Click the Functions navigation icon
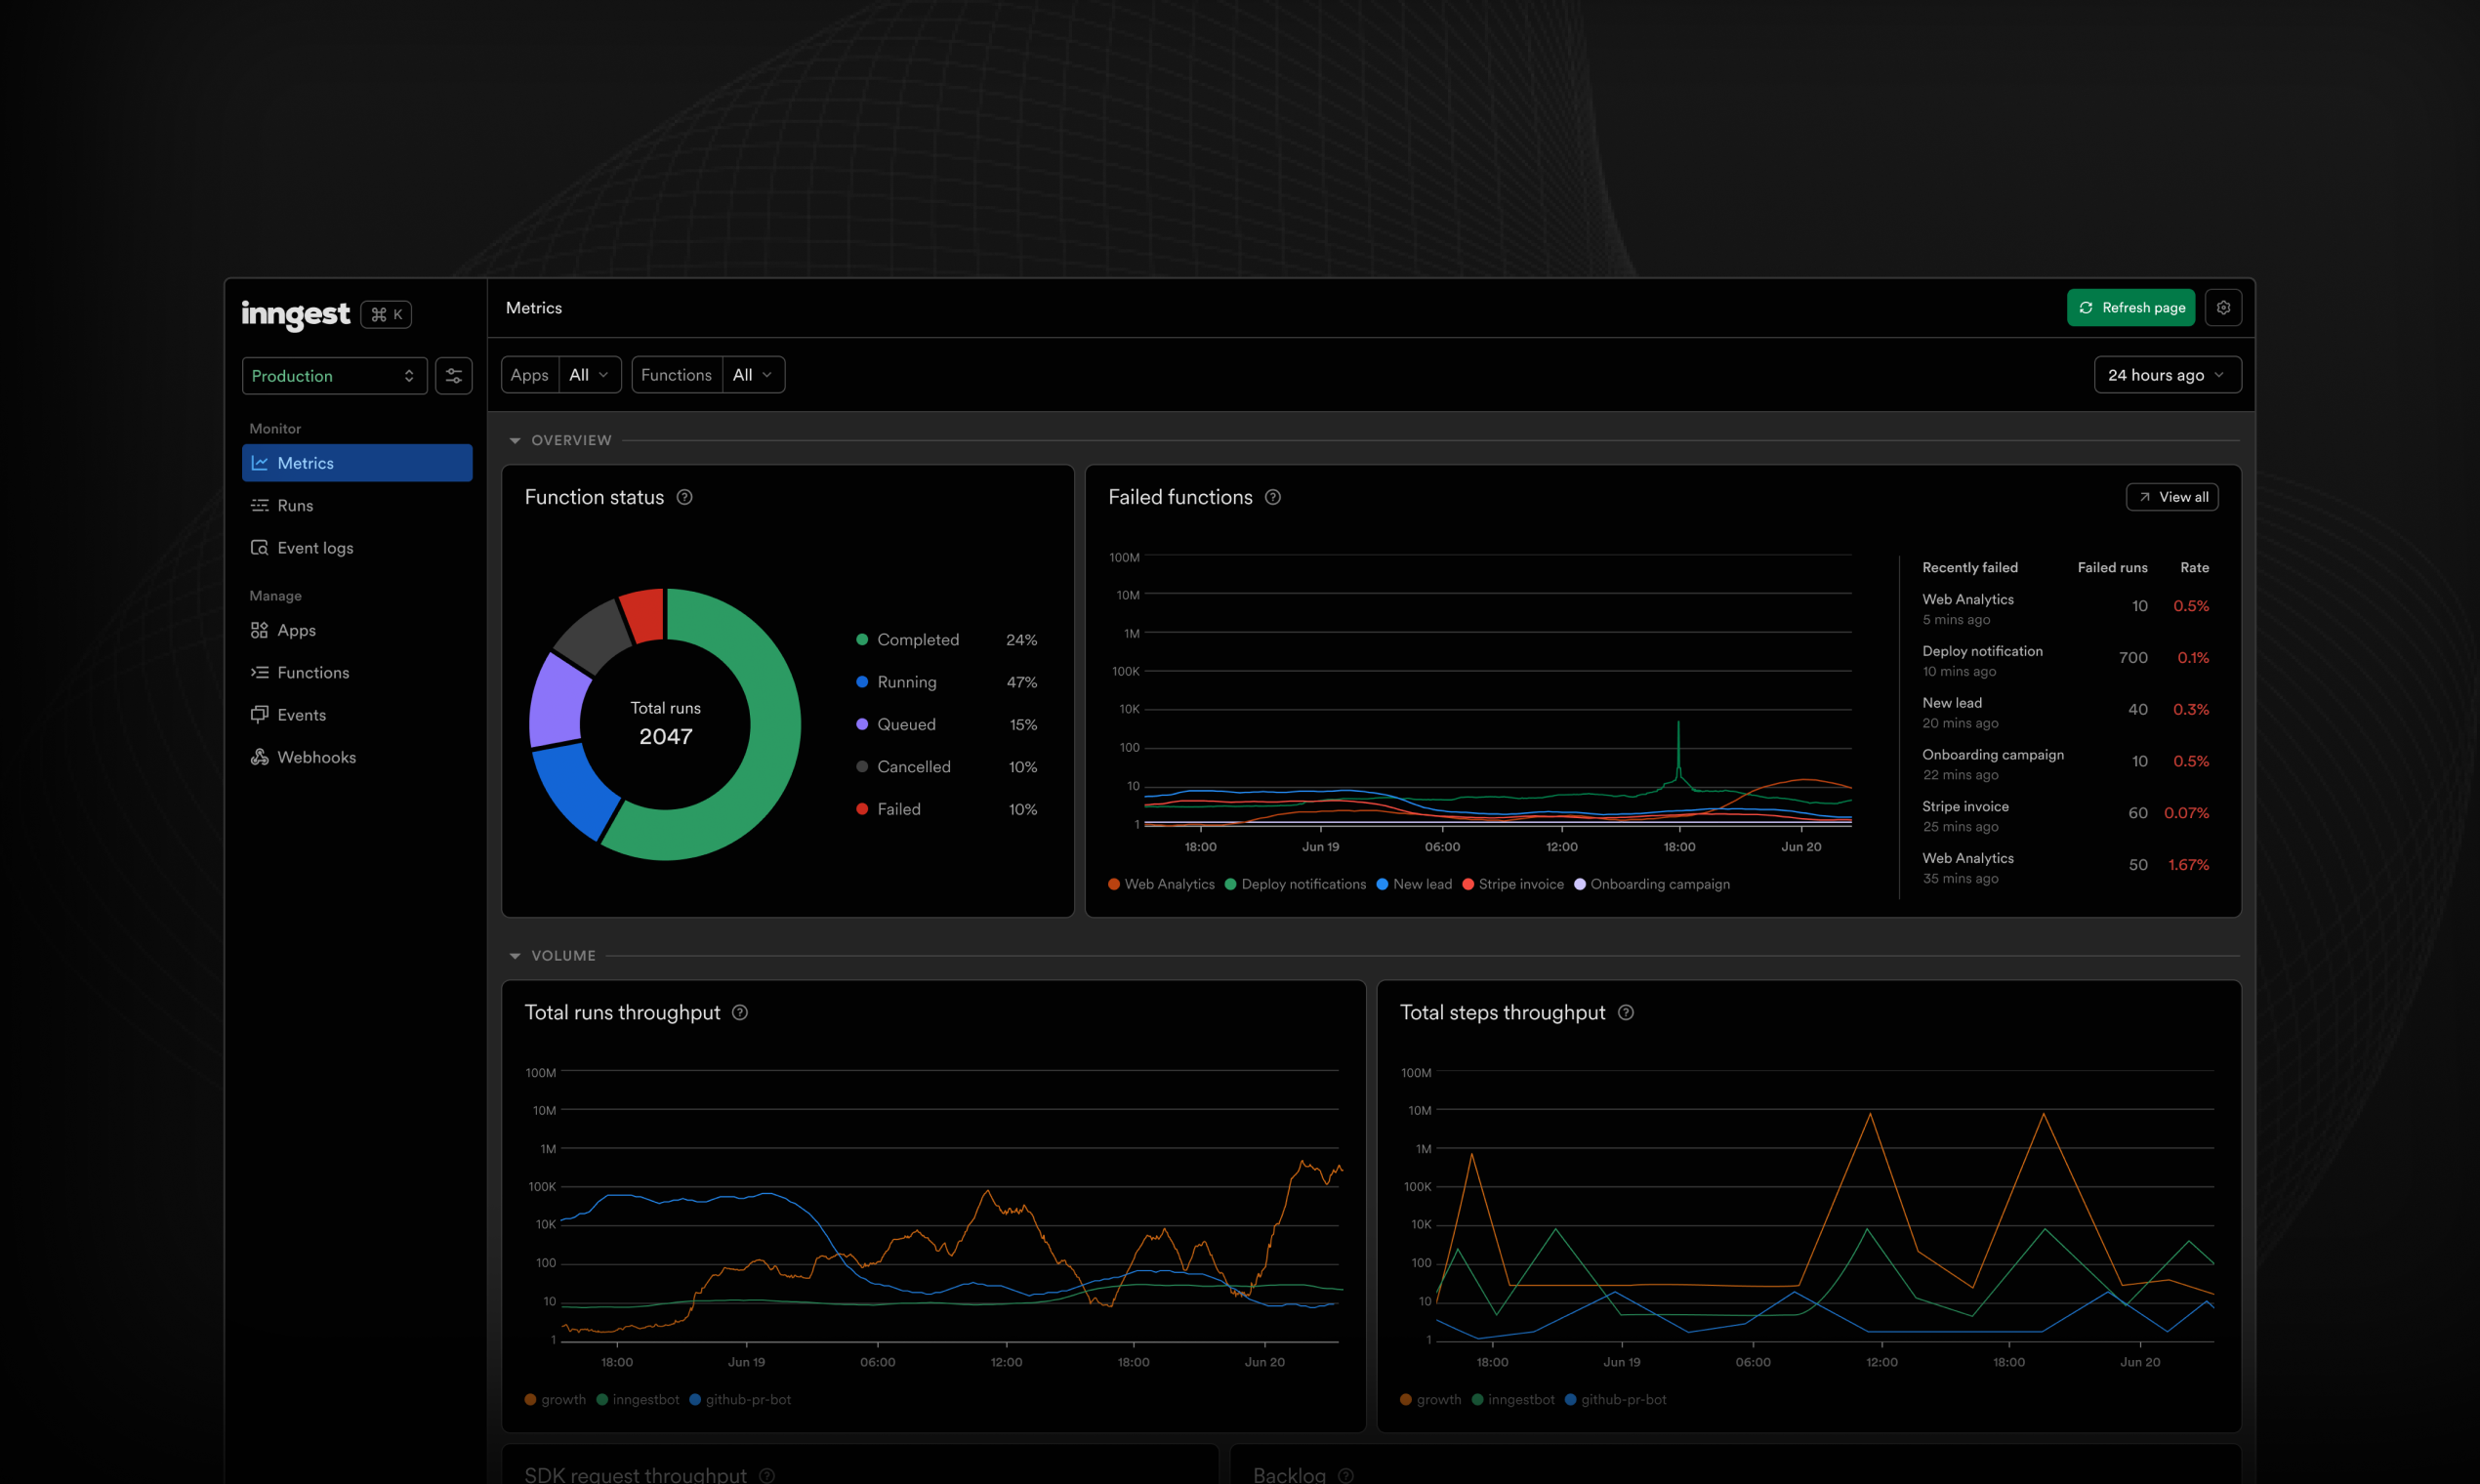2480x1484 pixels. click(x=260, y=672)
